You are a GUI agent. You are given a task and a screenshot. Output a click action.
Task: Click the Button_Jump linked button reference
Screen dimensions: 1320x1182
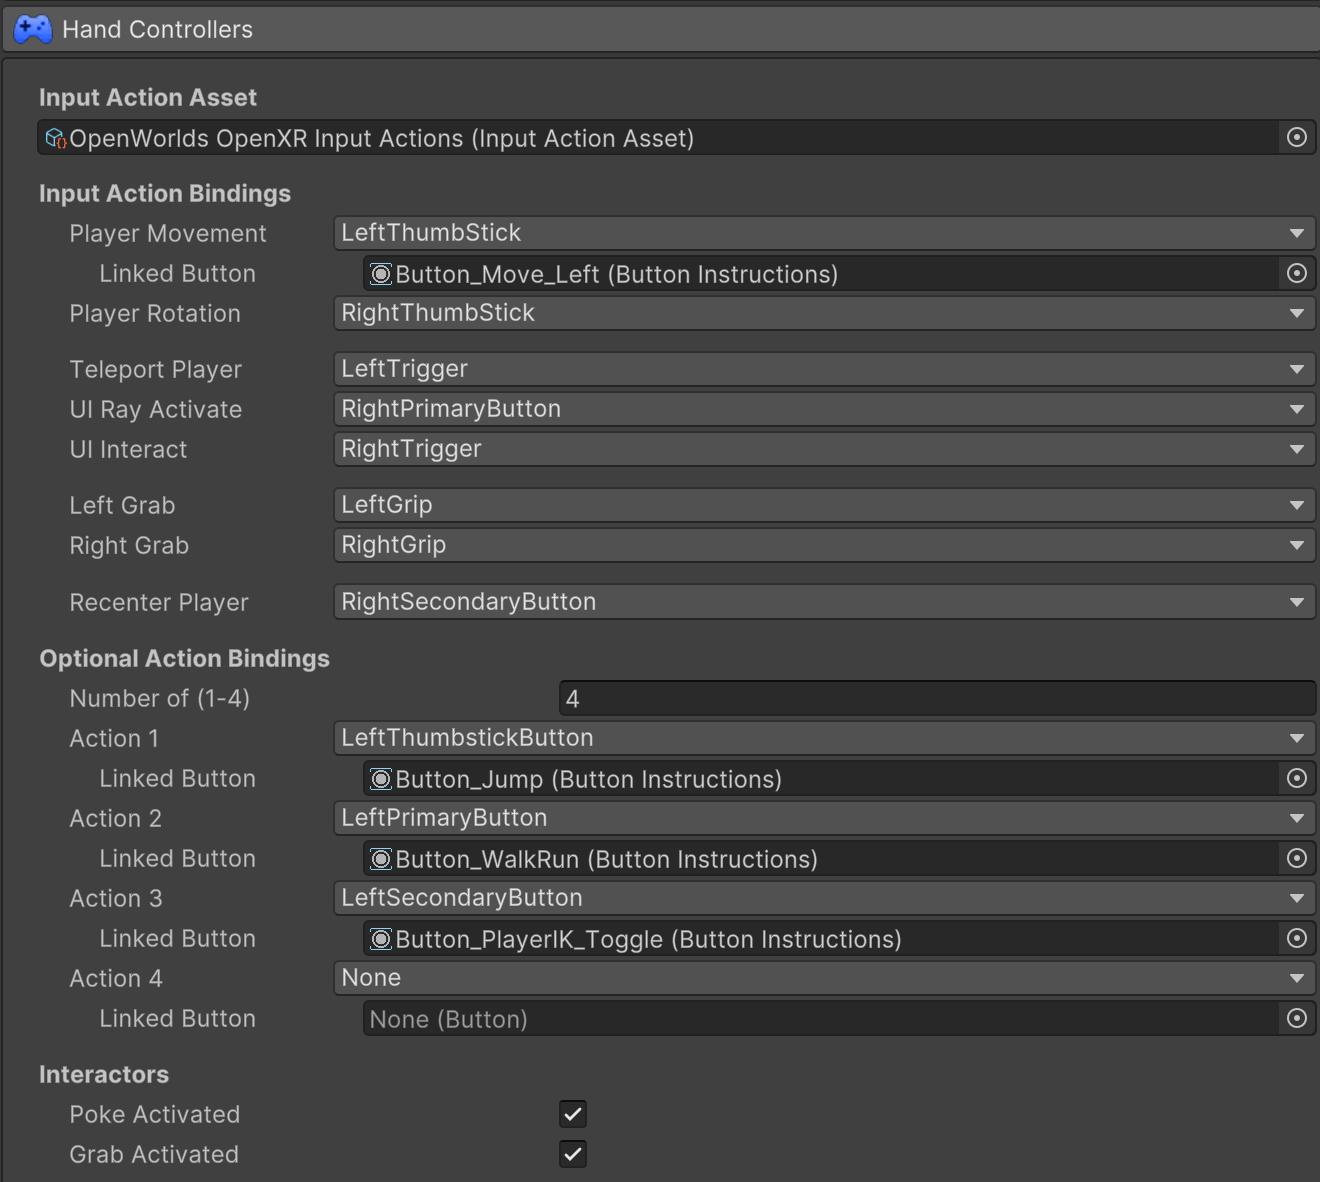(x=820, y=779)
